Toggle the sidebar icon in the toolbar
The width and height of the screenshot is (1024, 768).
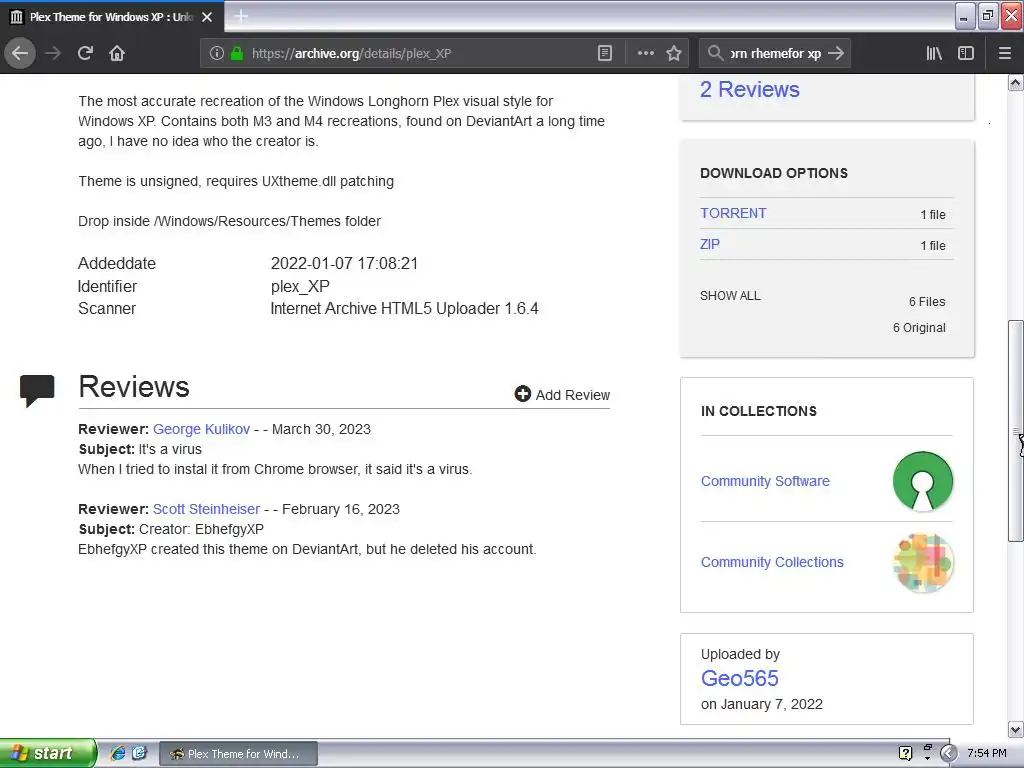coord(966,54)
